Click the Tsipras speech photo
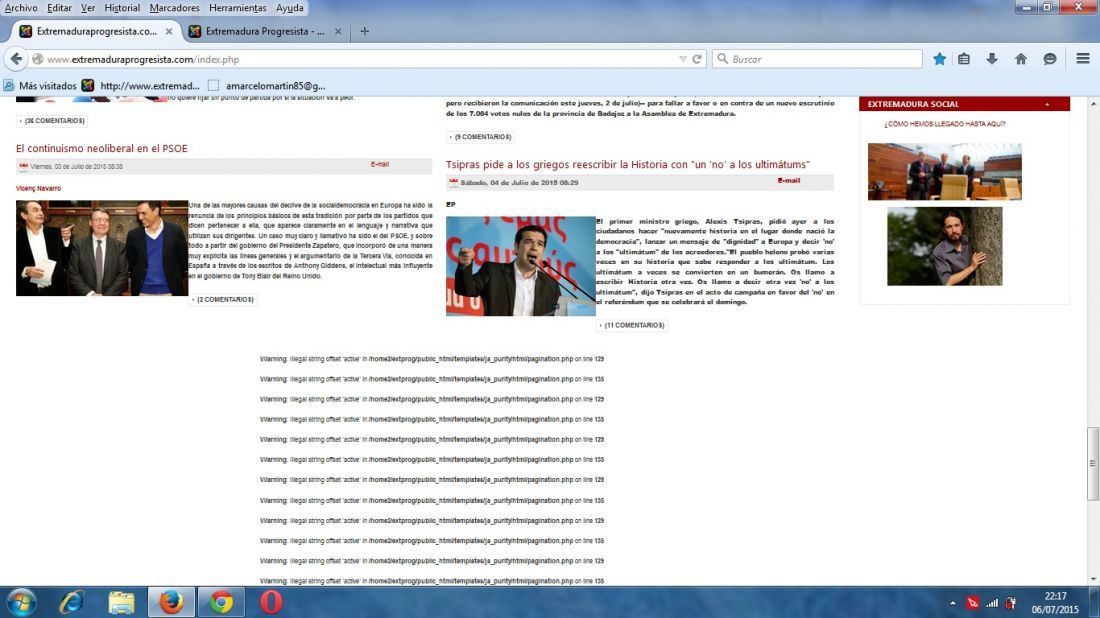Viewport: 1100px width, 618px height. [x=521, y=266]
